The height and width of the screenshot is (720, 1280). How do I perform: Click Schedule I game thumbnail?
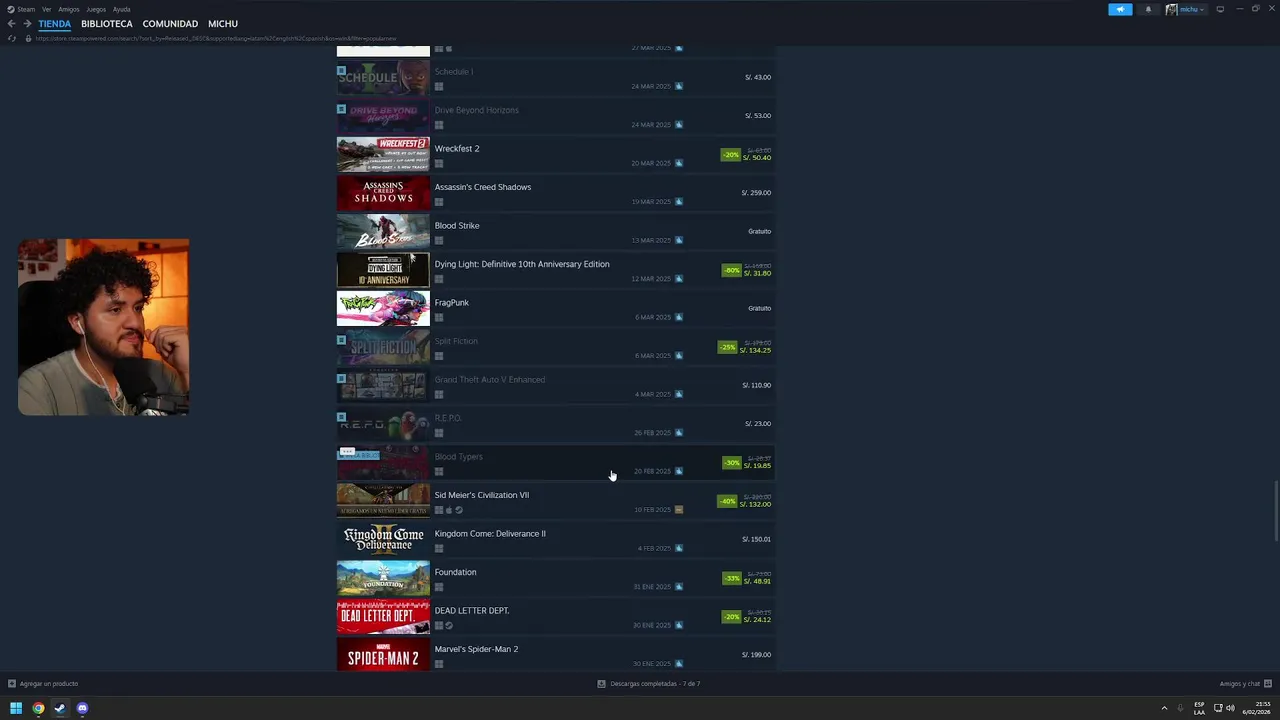[383, 78]
